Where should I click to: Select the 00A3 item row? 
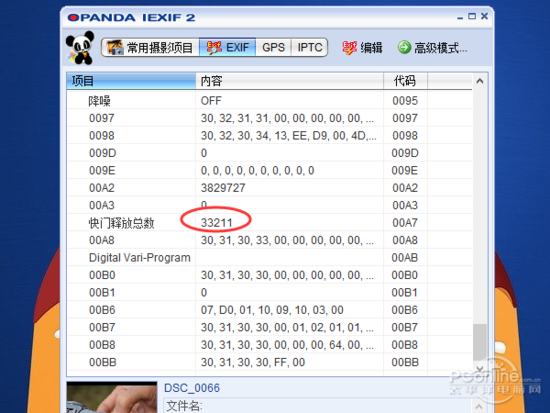(x=269, y=205)
